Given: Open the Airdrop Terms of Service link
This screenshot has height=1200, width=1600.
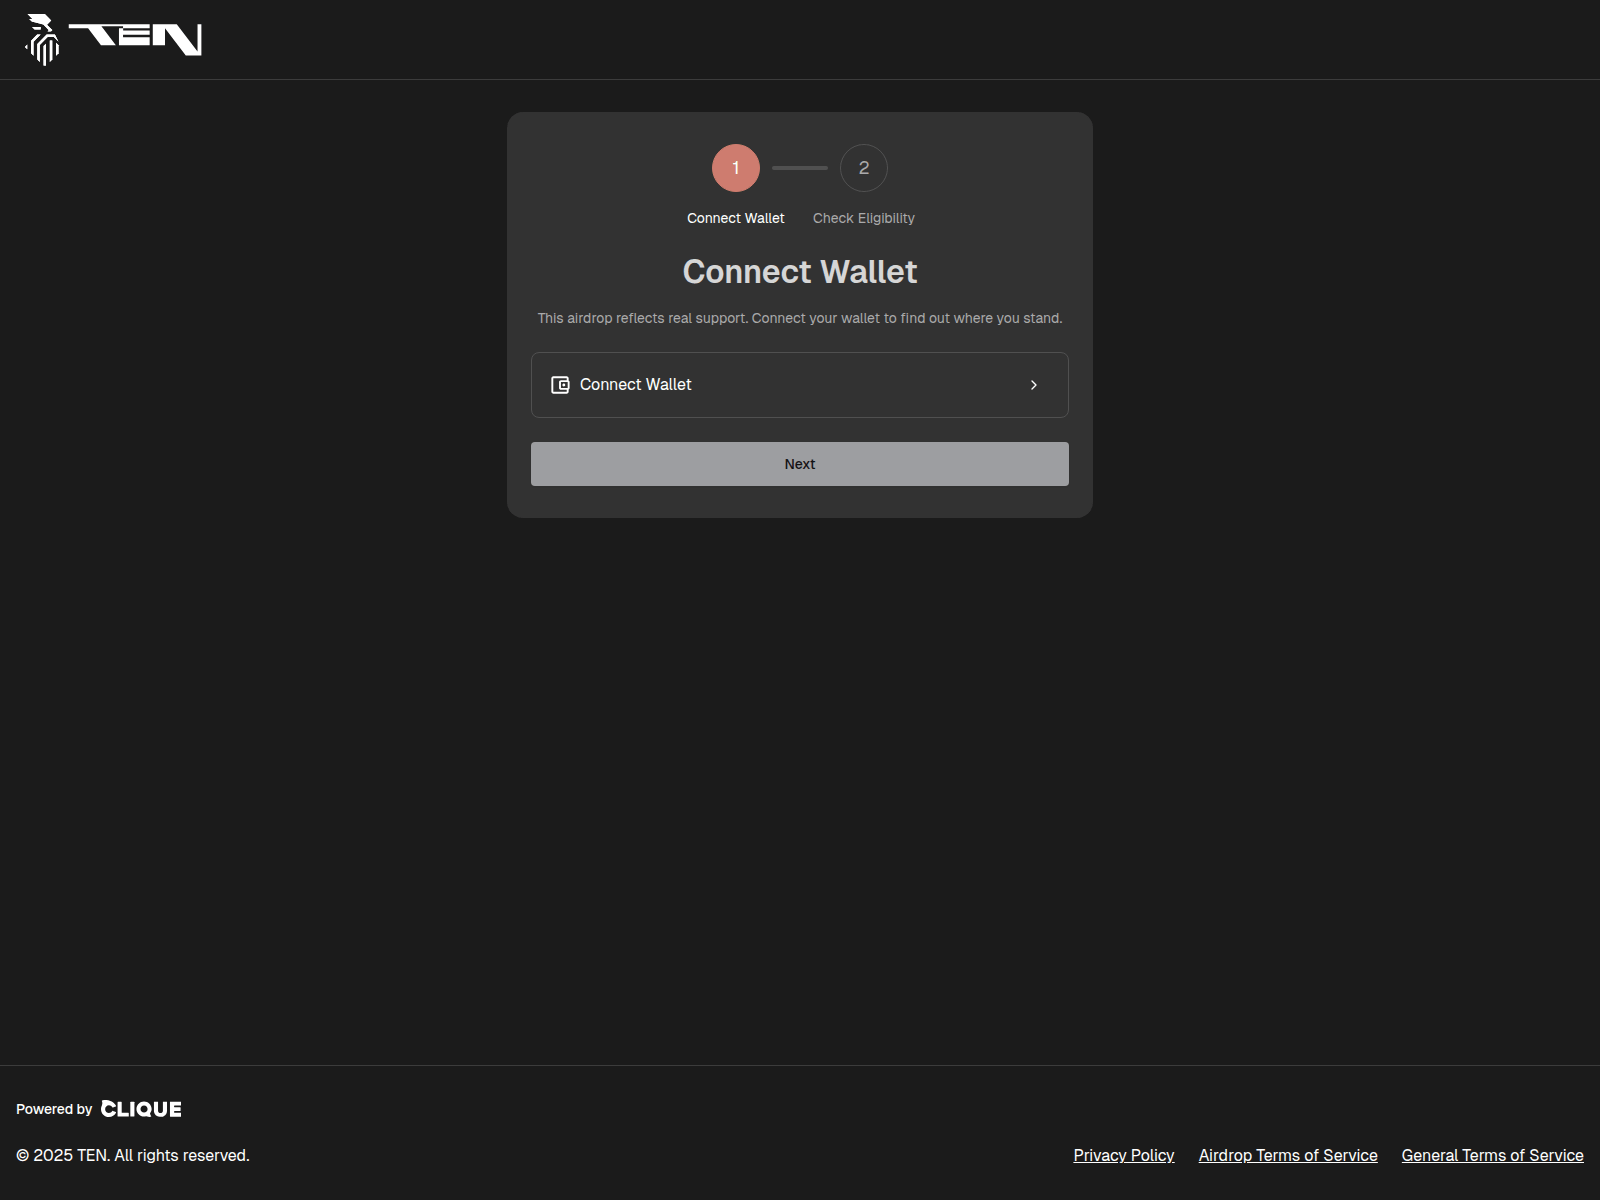Looking at the screenshot, I should pos(1287,1155).
